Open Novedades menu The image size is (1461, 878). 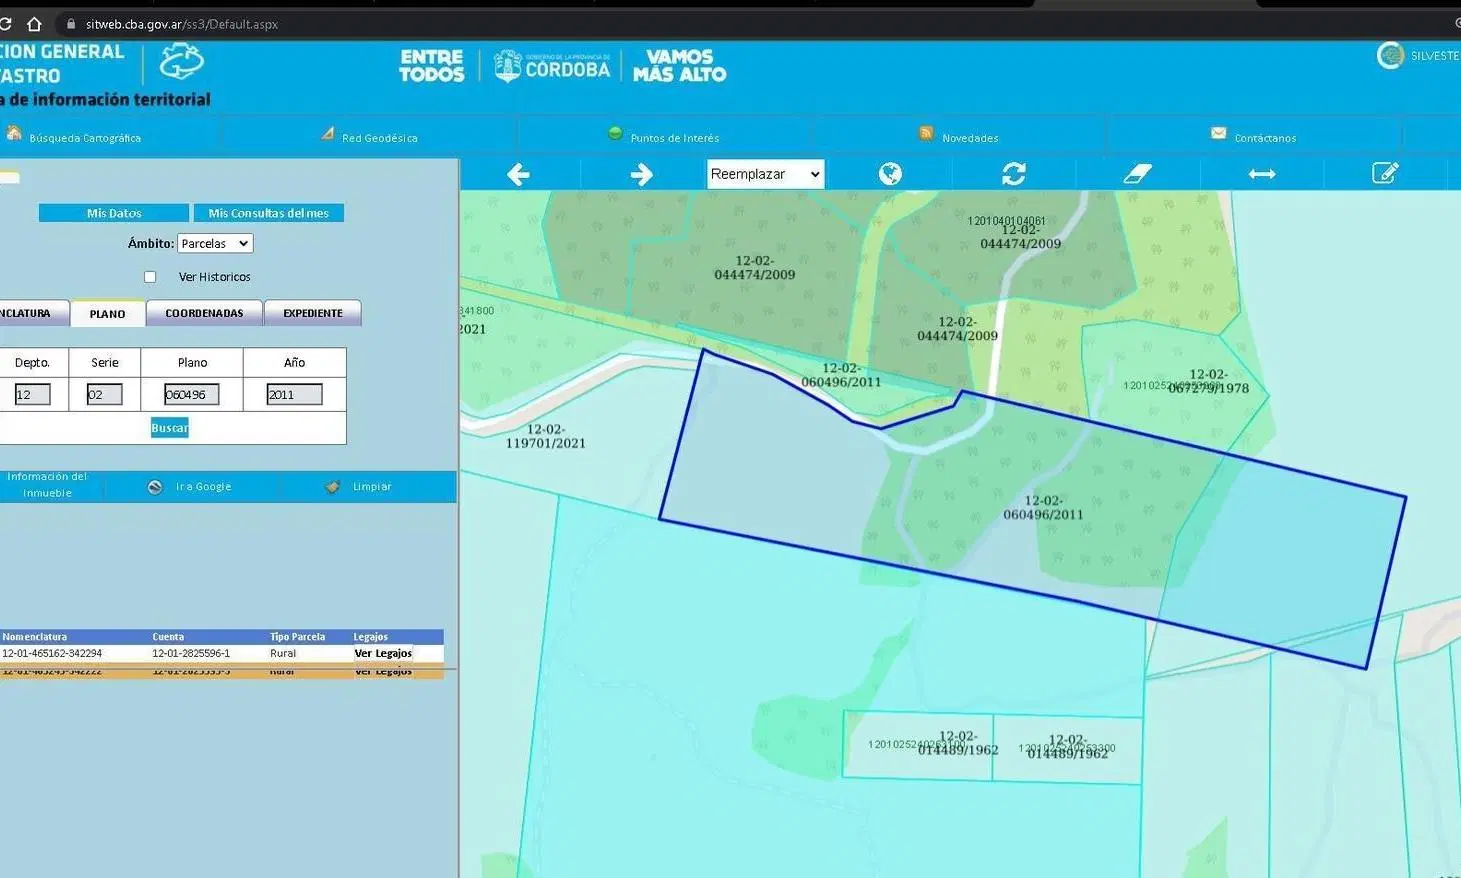970,138
